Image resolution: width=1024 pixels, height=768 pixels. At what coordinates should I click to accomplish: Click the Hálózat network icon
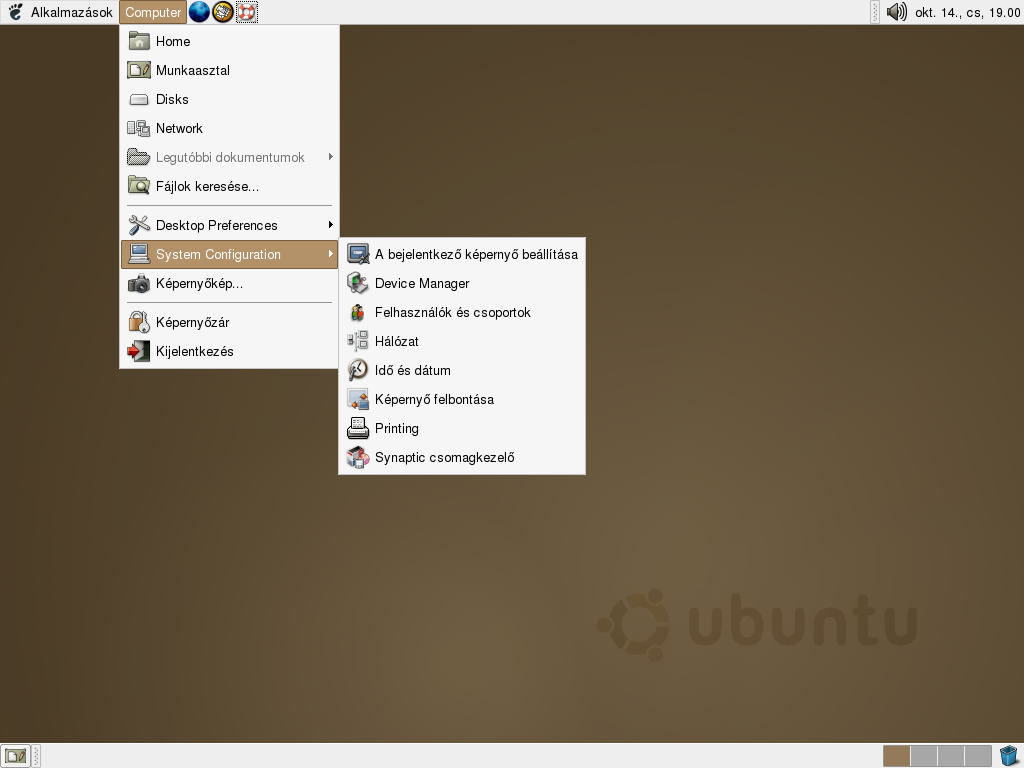click(358, 341)
